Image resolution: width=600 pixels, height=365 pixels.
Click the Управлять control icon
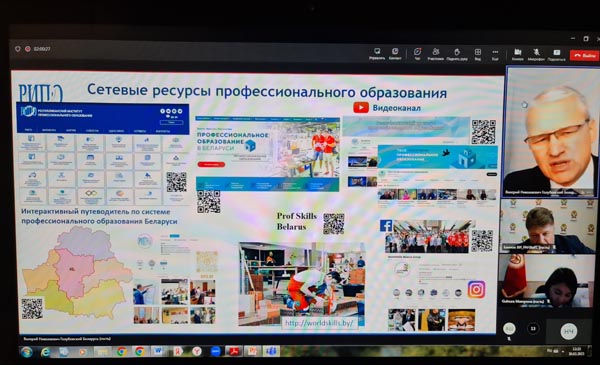[377, 54]
